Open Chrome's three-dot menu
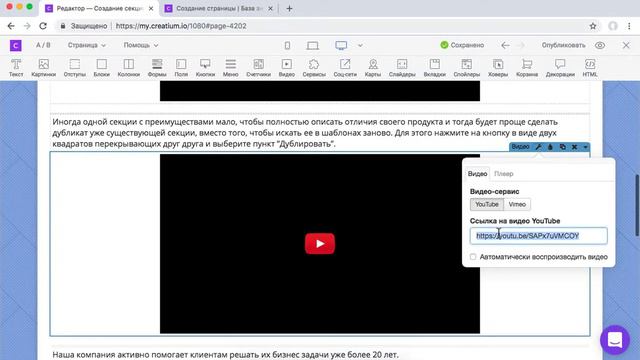Viewport: 640px width, 360px height. [629, 26]
